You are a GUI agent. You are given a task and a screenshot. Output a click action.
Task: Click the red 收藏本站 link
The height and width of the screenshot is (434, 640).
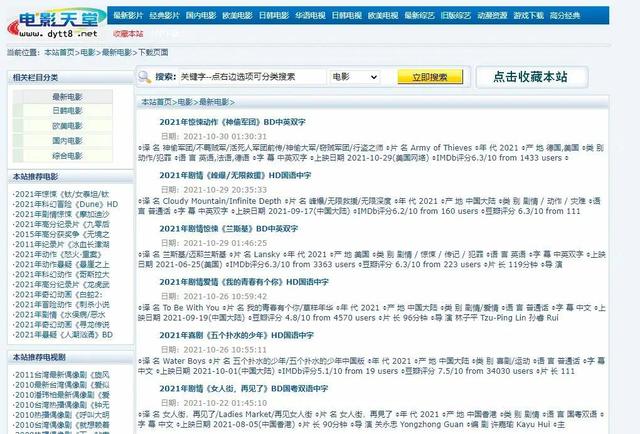click(x=128, y=33)
